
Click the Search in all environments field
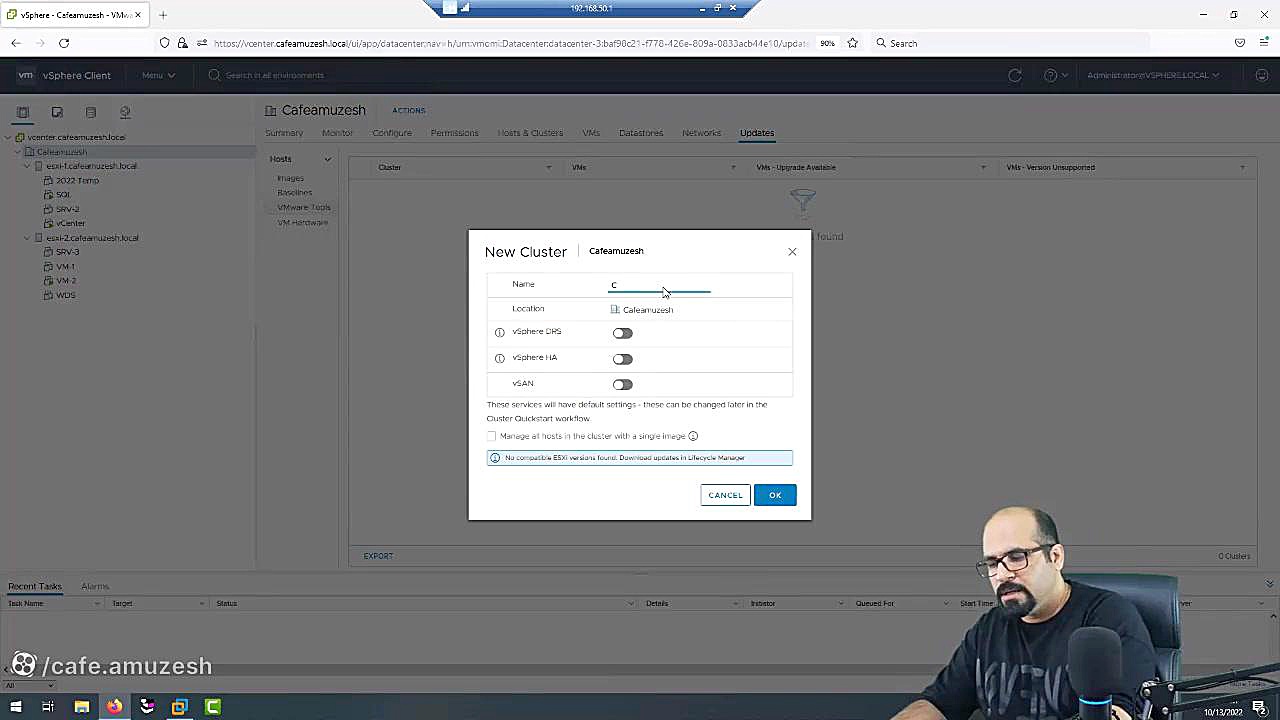275,75
